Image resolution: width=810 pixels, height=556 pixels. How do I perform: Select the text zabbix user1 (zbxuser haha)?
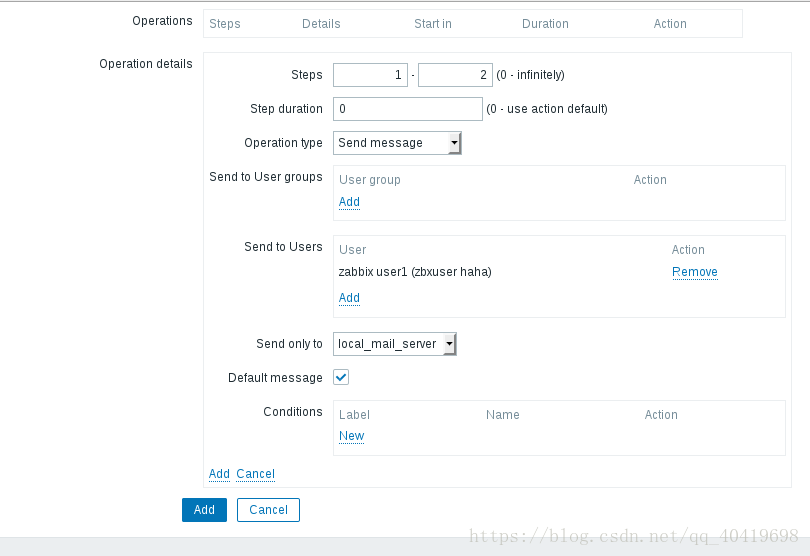pos(415,272)
